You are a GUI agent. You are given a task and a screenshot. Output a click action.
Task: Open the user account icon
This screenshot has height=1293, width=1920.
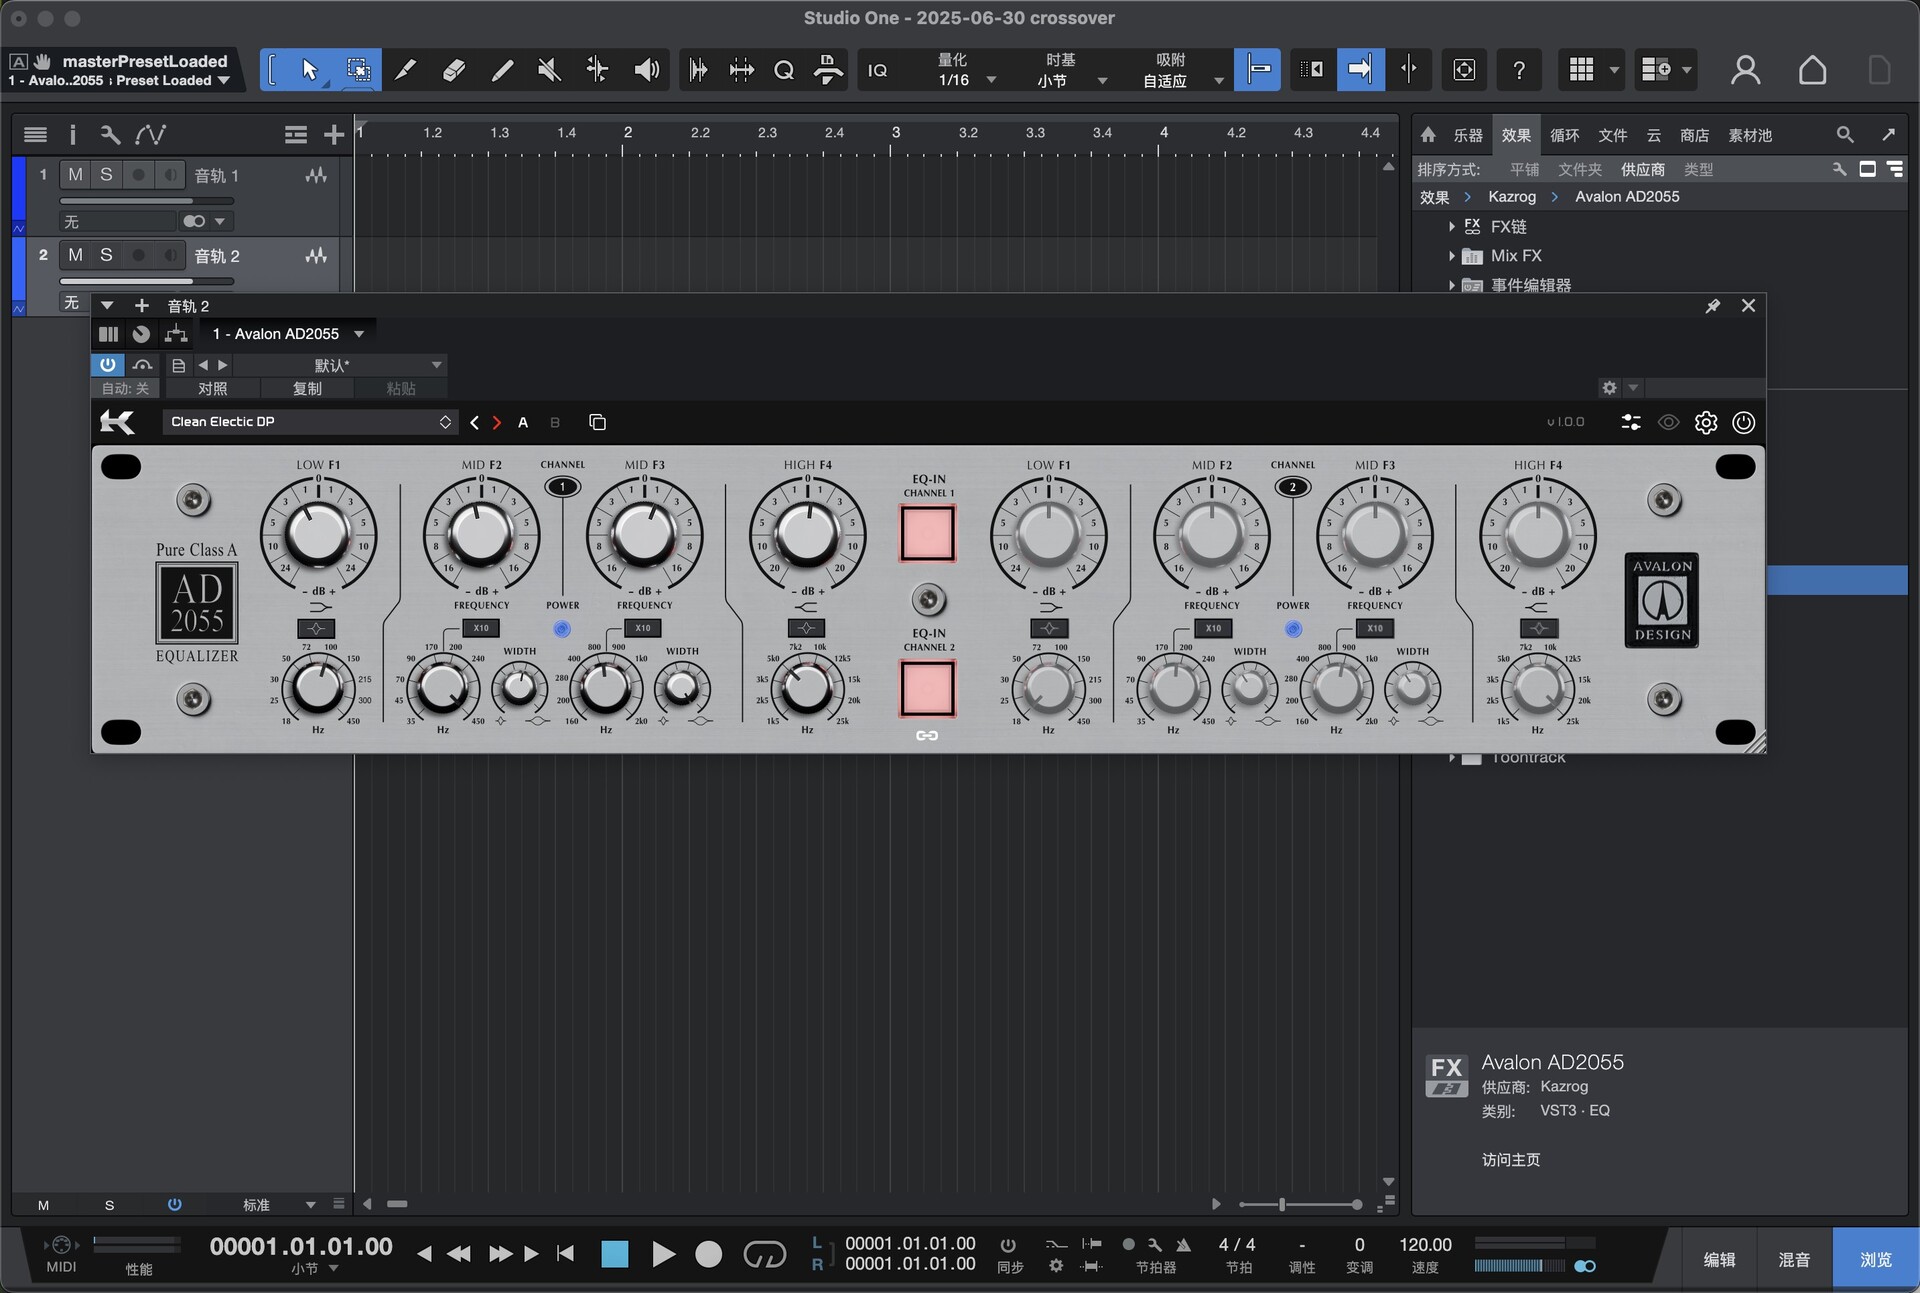[1745, 70]
